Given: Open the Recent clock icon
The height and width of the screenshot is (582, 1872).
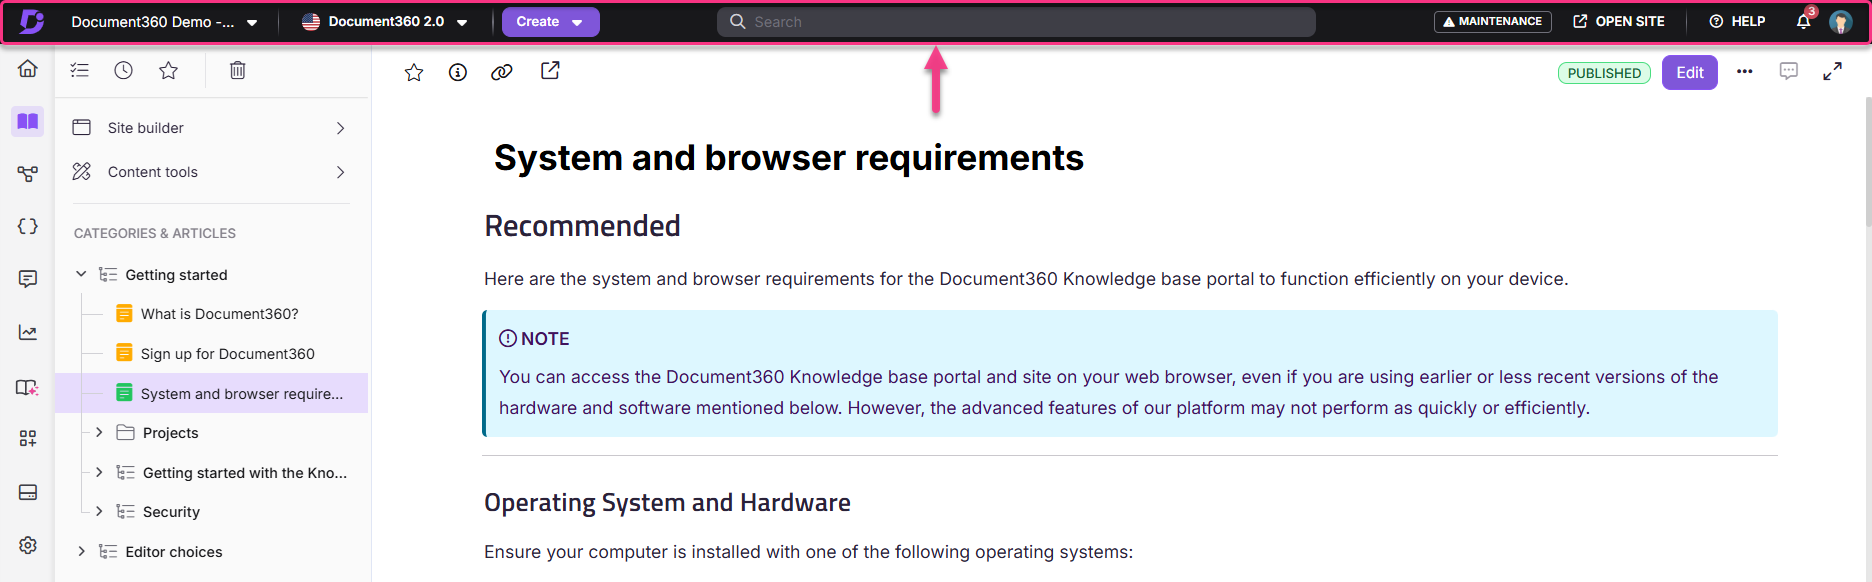Looking at the screenshot, I should pyautogui.click(x=124, y=70).
